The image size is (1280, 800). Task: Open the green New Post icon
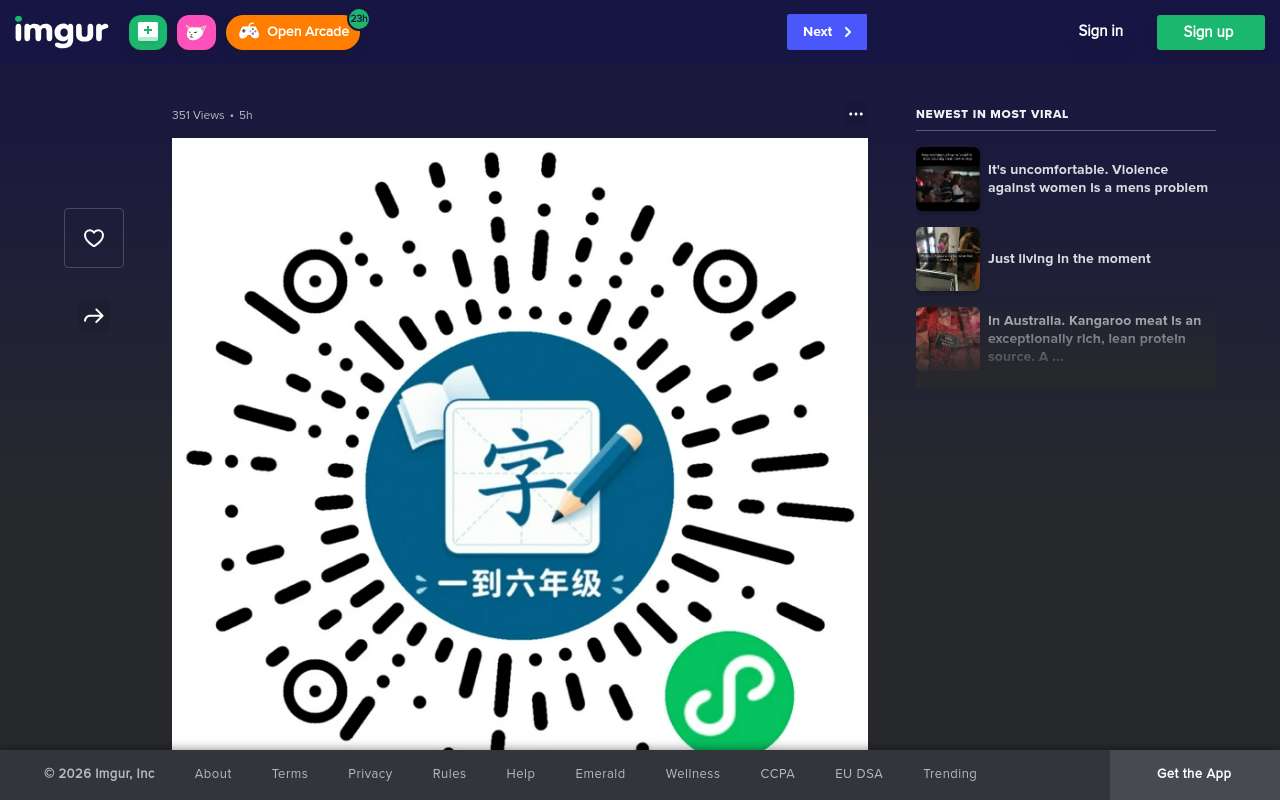(148, 32)
